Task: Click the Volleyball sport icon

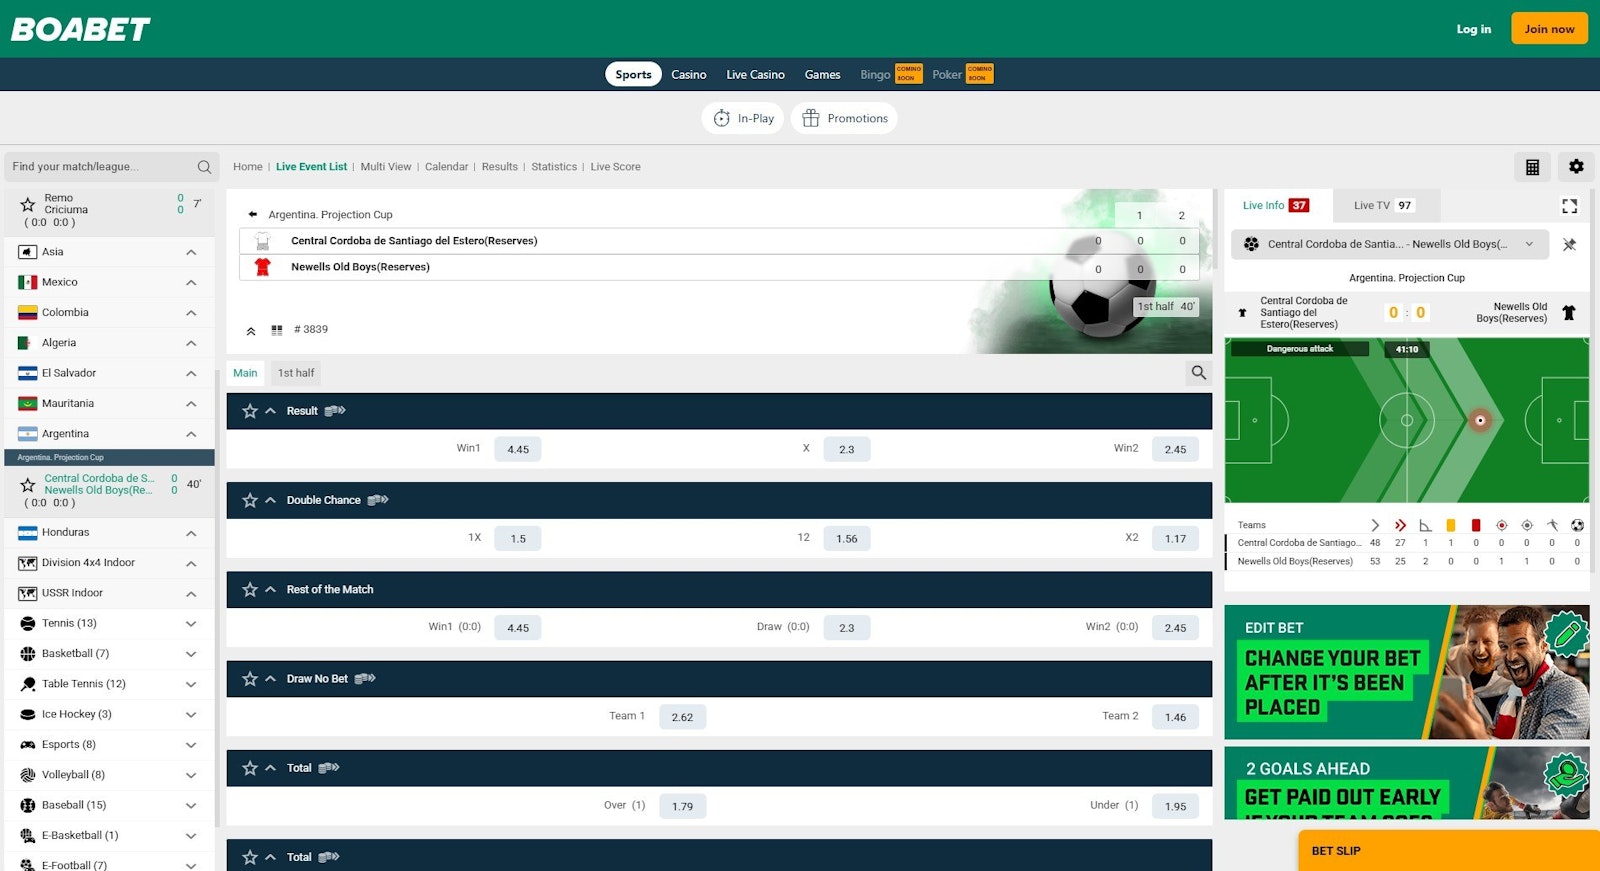Action: pos(28,775)
